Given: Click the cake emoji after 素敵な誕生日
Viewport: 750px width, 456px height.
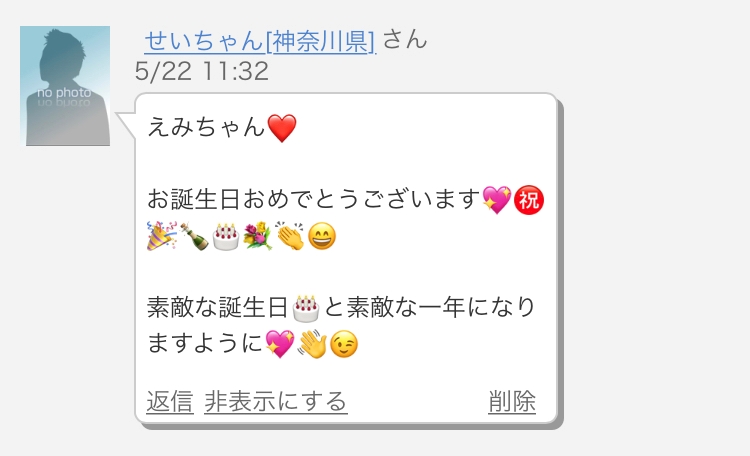Looking at the screenshot, I should coord(306,308).
